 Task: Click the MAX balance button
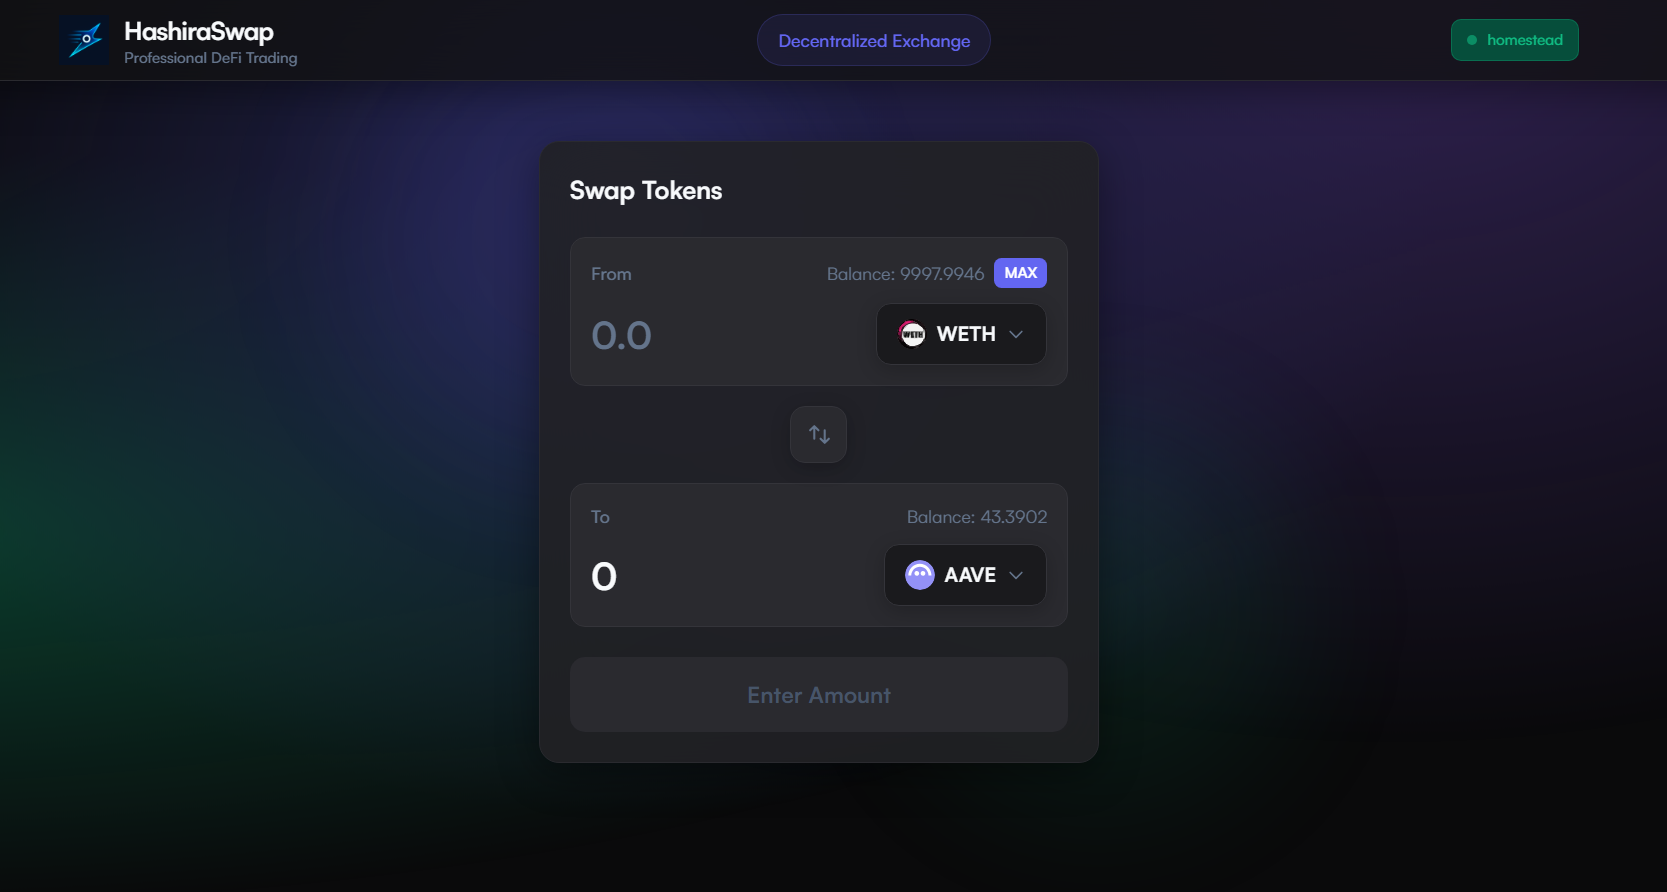point(1020,273)
